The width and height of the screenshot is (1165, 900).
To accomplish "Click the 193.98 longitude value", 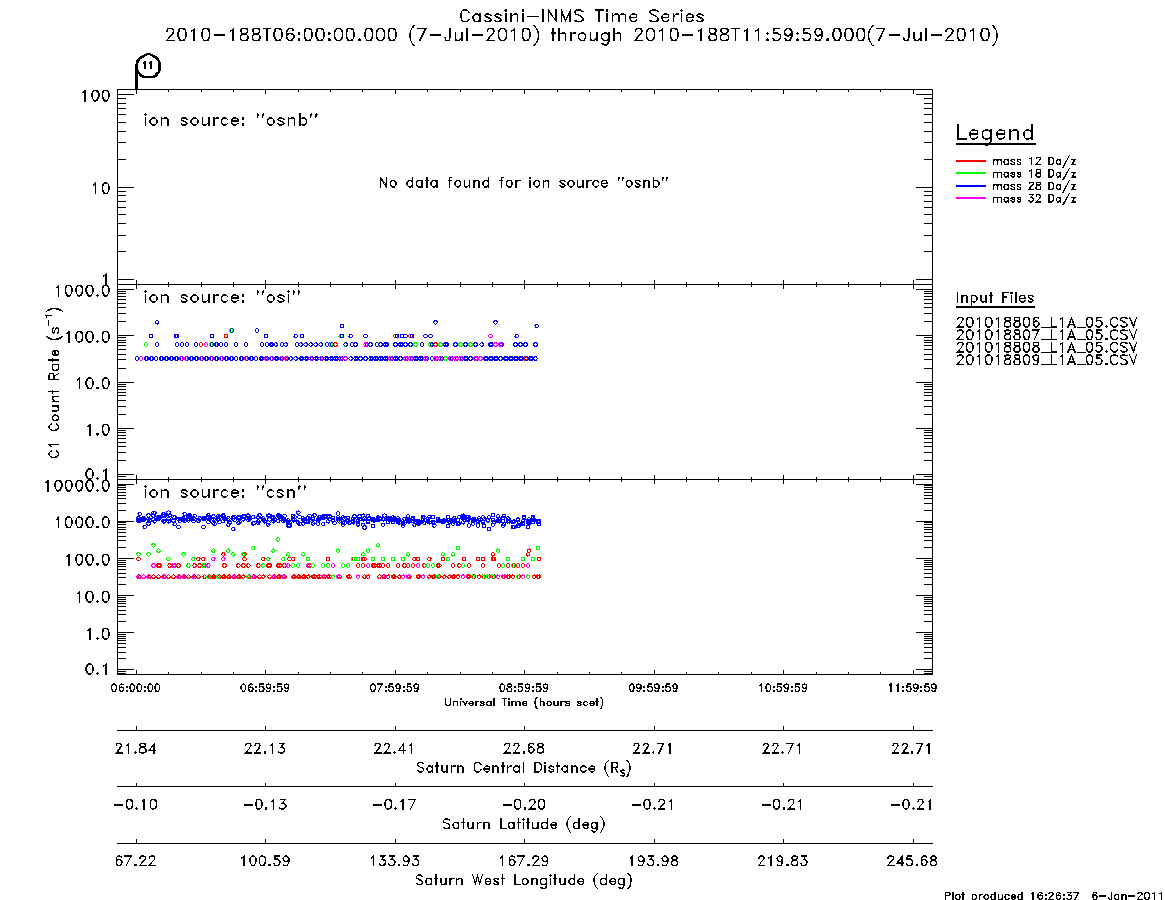I will point(653,861).
